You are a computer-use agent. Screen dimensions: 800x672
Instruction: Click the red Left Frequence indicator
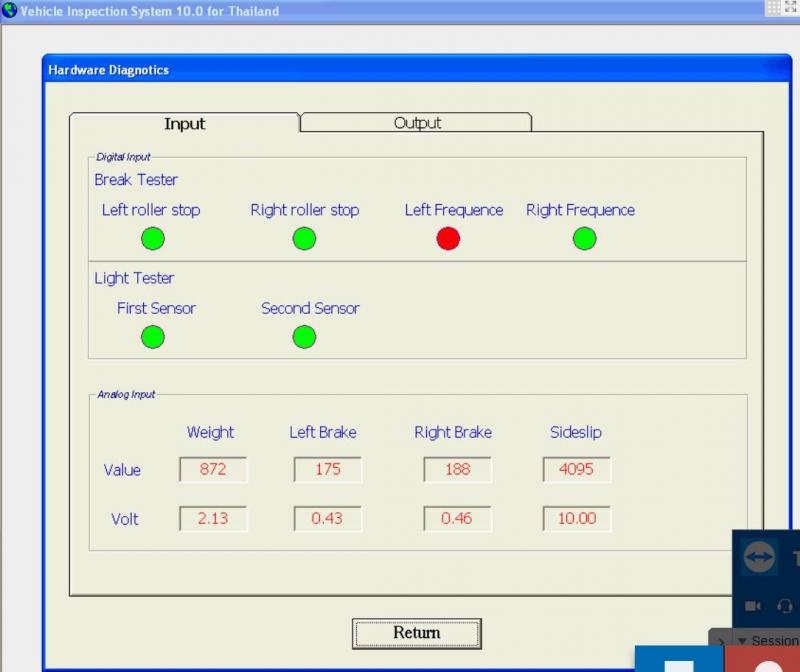[x=448, y=238]
